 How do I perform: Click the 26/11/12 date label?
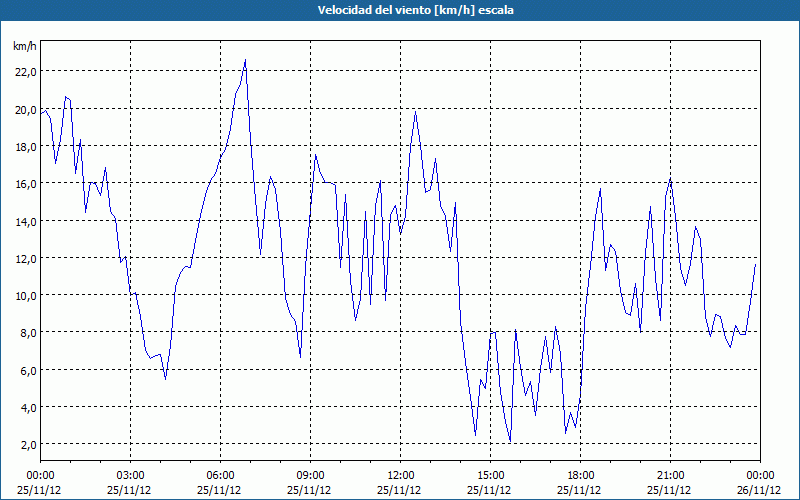(x=759, y=490)
